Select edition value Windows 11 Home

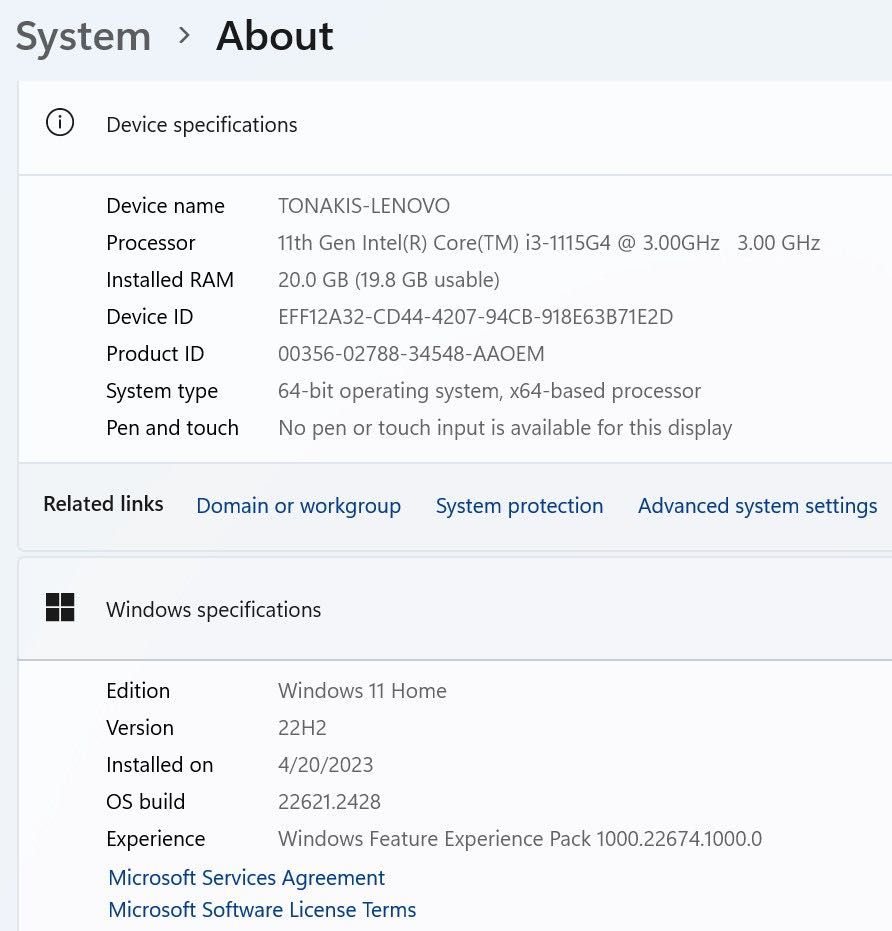362,691
